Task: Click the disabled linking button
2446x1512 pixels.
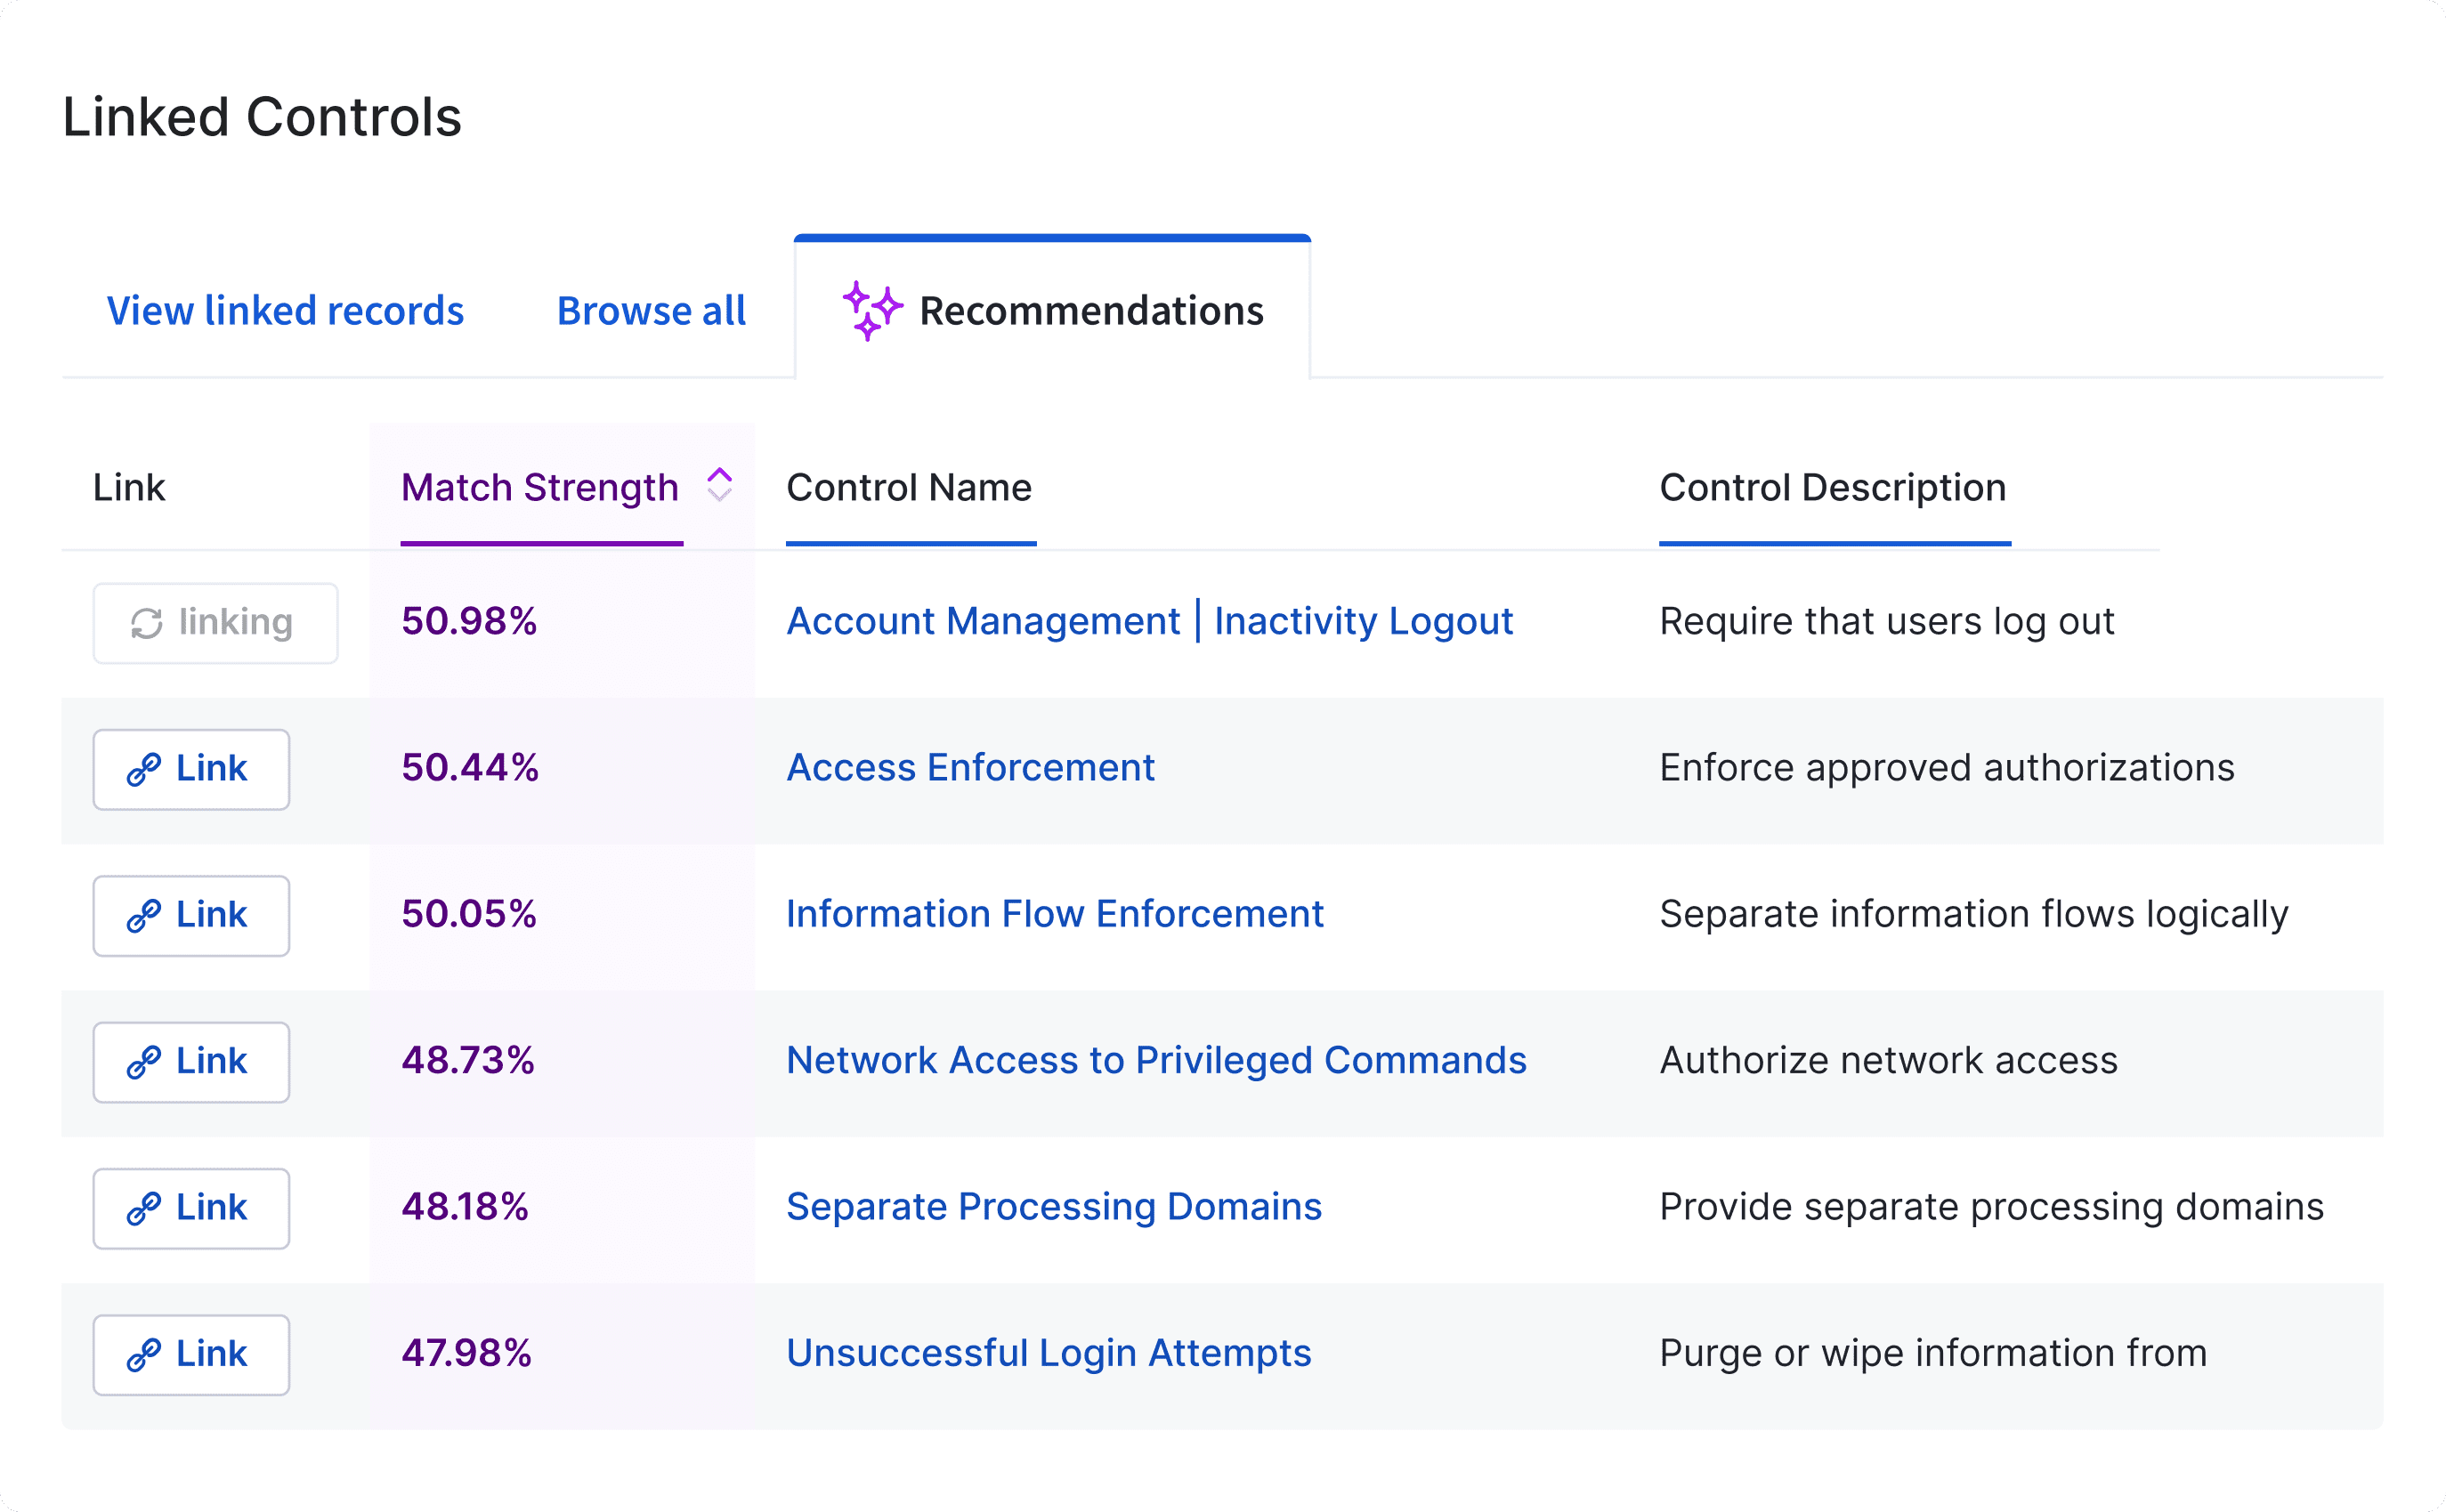Action: pyautogui.click(x=215, y=623)
